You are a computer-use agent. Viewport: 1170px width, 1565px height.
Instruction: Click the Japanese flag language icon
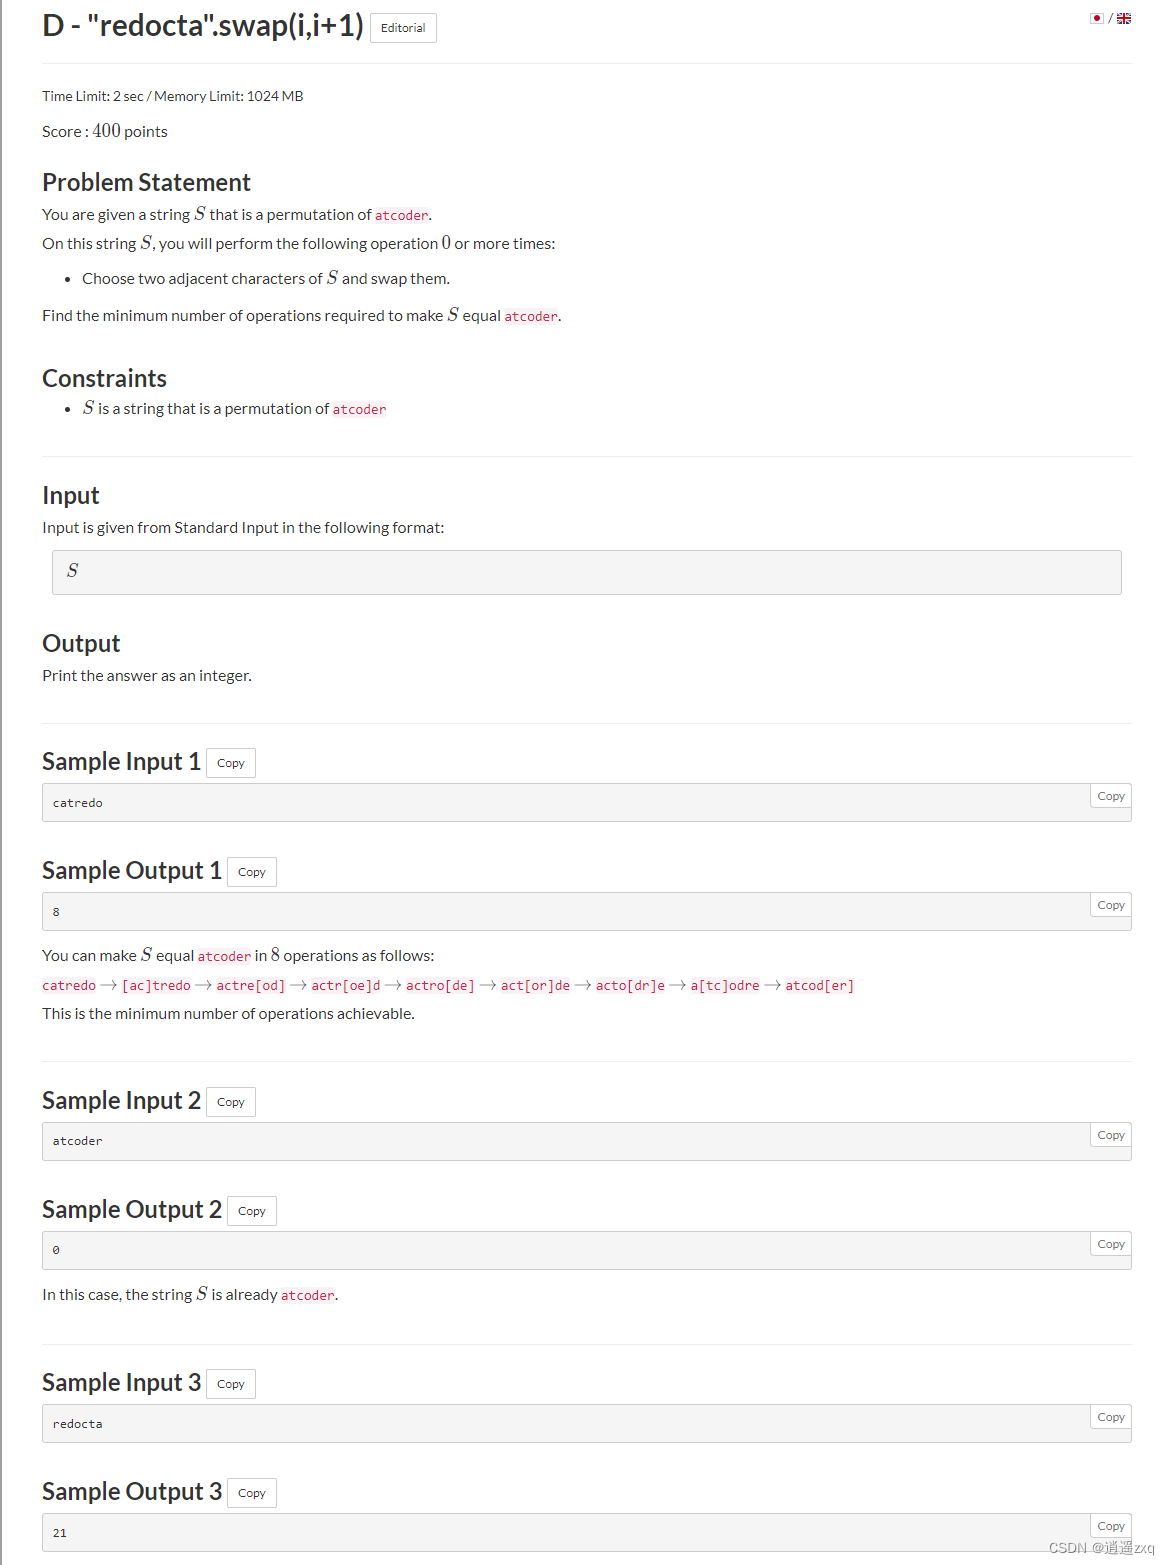1097,18
